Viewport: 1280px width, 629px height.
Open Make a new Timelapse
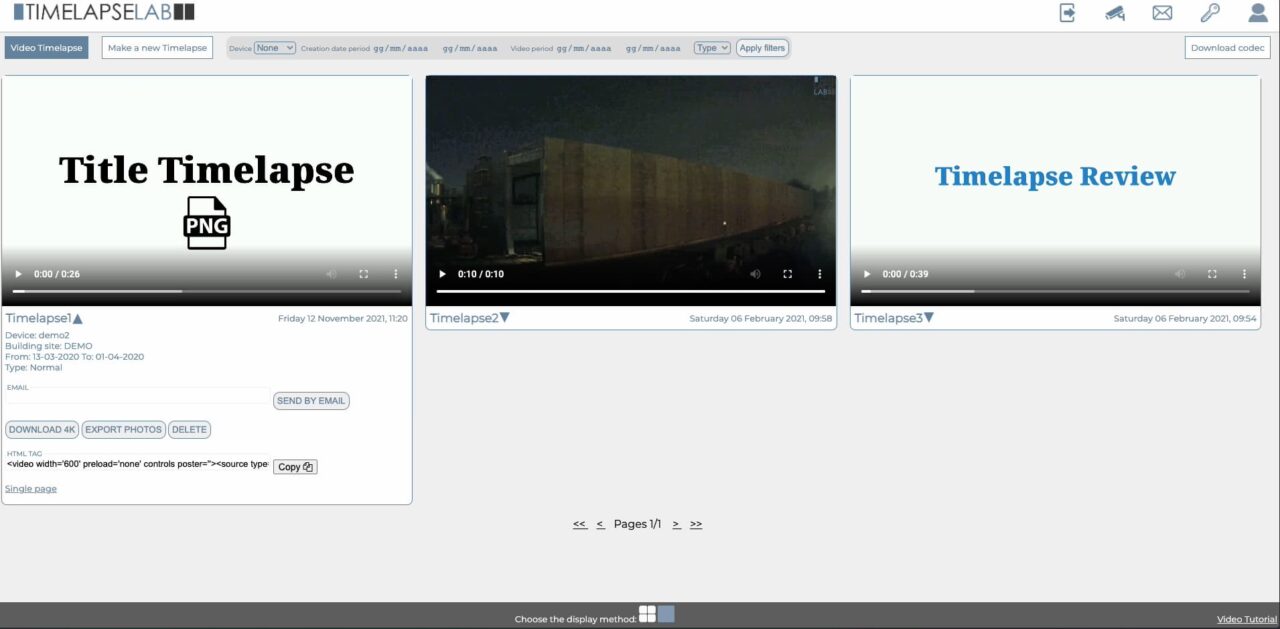(x=157, y=48)
